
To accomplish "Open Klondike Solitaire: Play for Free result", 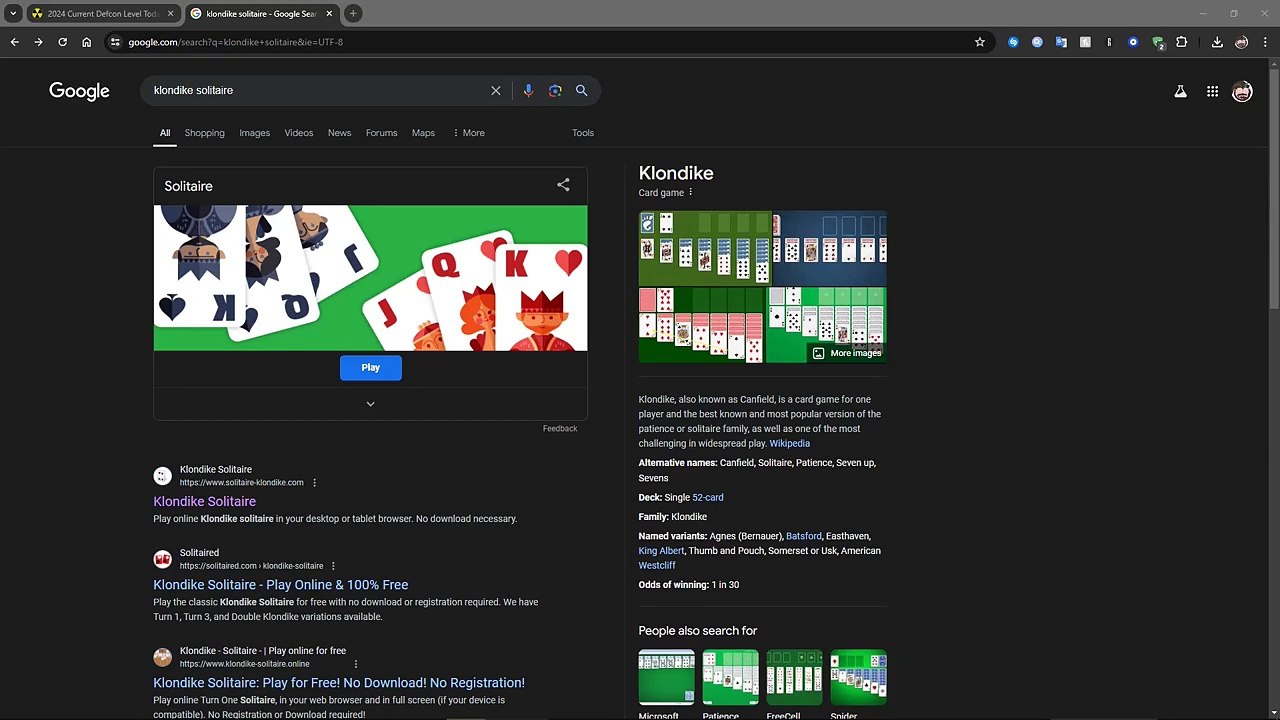I will pos(339,683).
